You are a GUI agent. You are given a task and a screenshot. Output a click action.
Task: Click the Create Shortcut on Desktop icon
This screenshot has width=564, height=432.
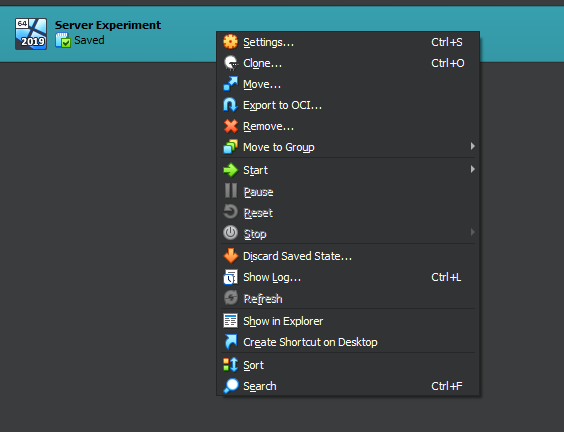(x=230, y=342)
